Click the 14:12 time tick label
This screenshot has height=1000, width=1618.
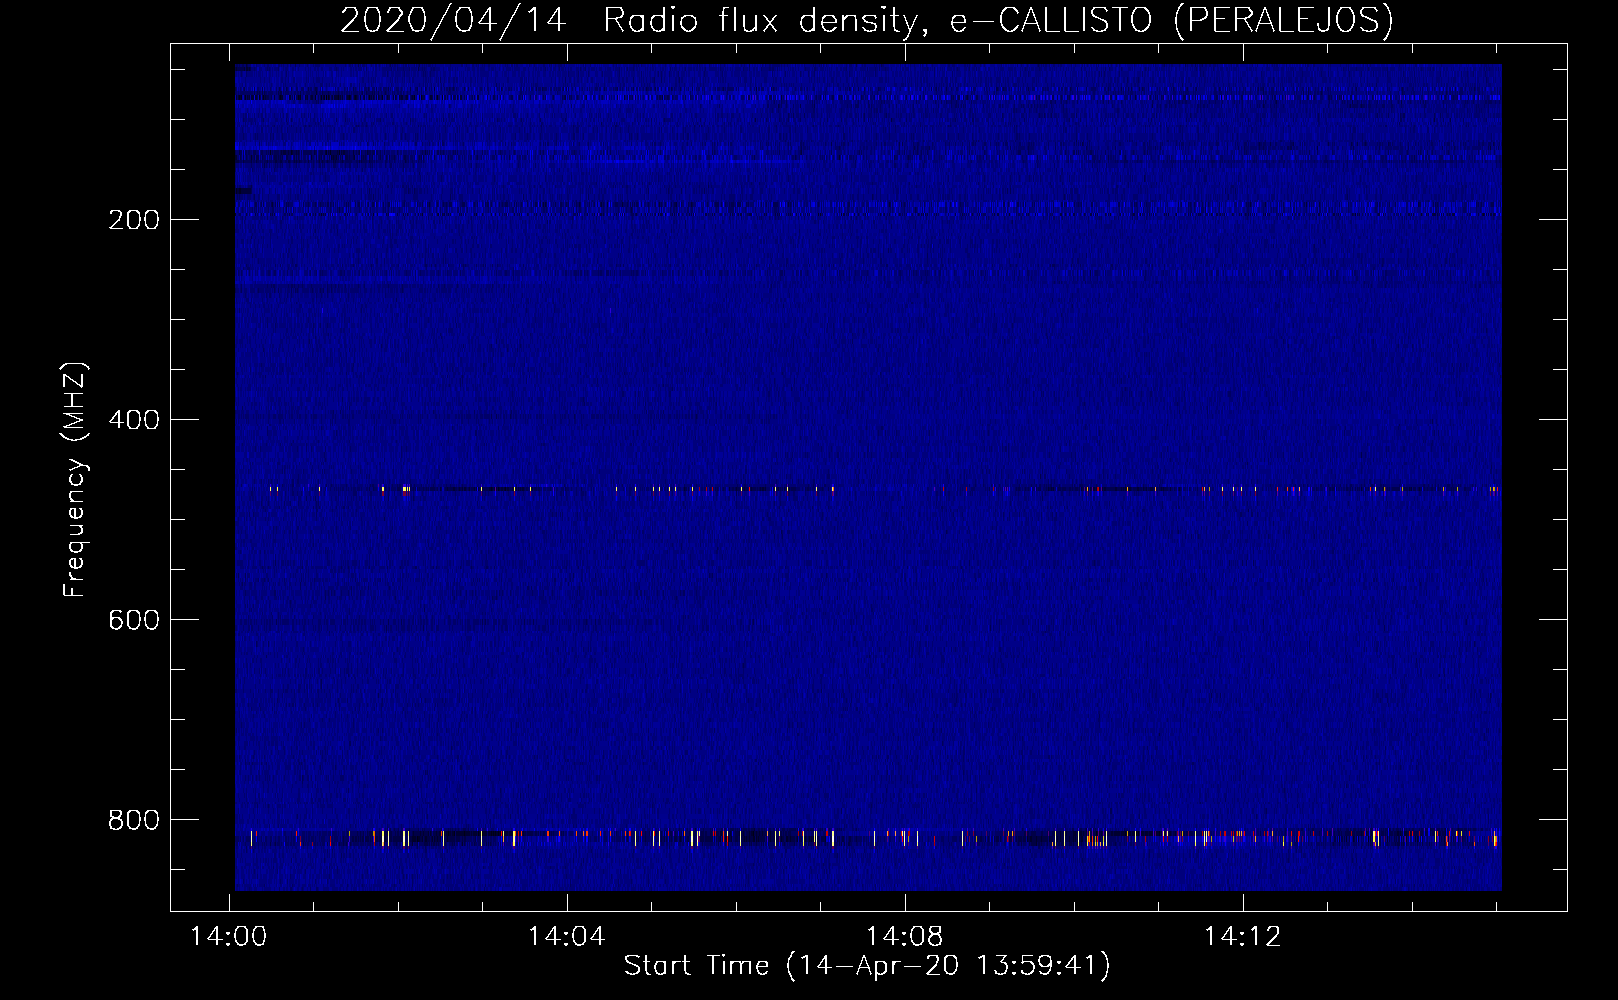tap(1243, 937)
